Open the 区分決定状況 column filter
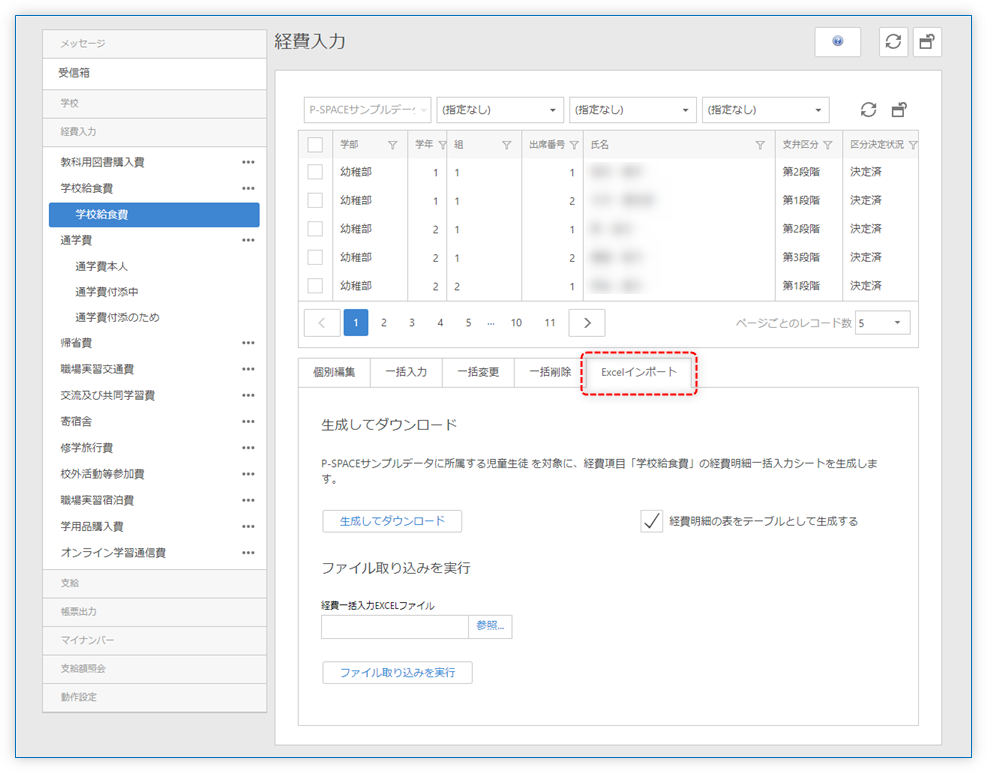Viewport: 987px width, 773px height. click(x=913, y=145)
